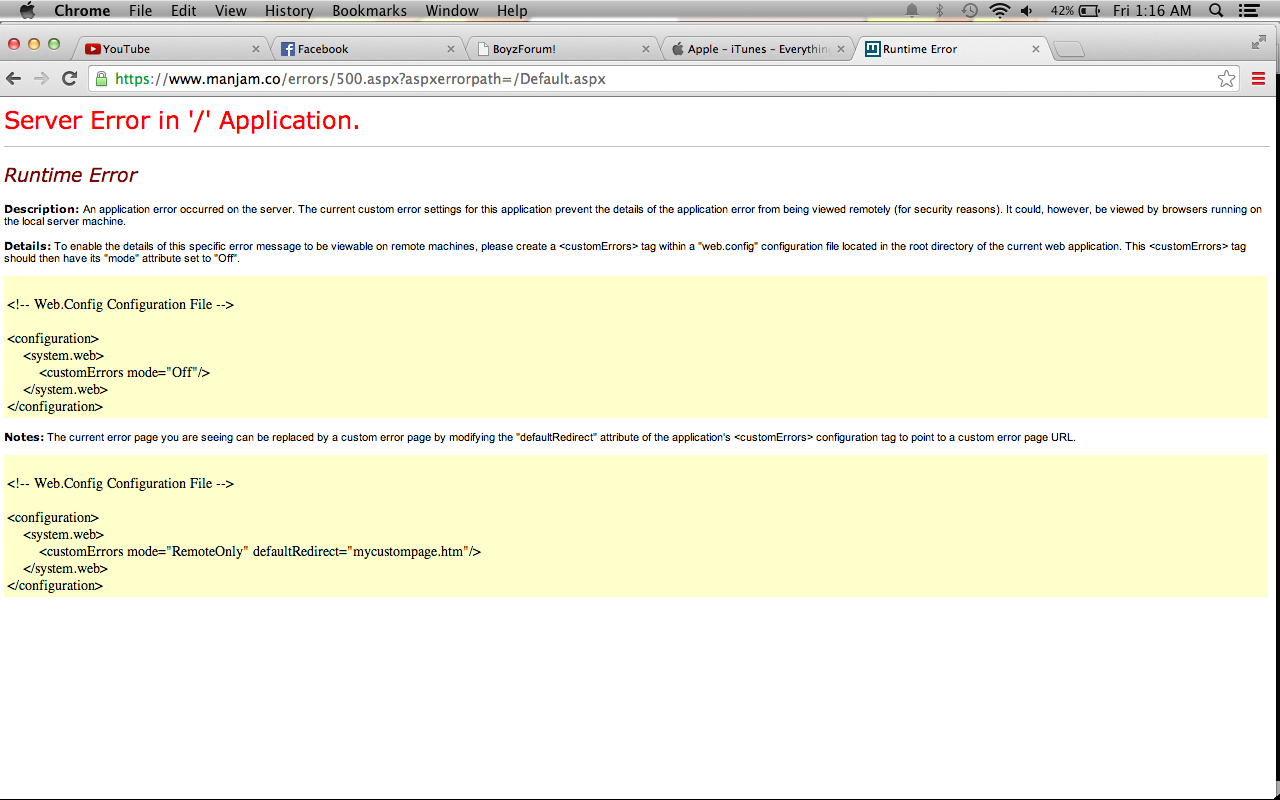1280x800 pixels.
Task: Open the Notification Center list icon
Action: point(1248,11)
